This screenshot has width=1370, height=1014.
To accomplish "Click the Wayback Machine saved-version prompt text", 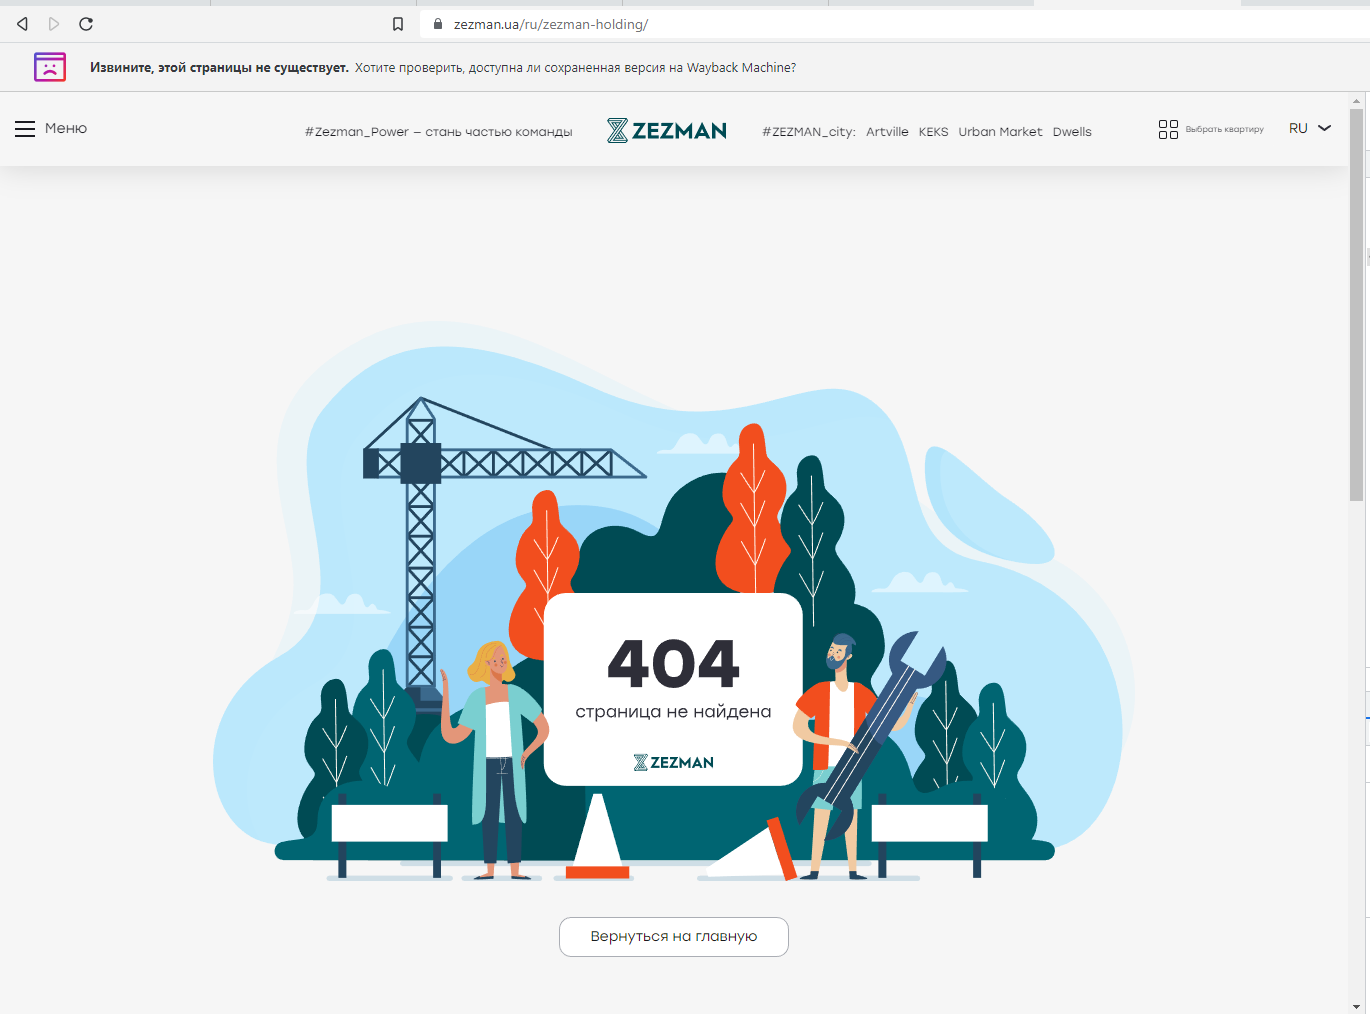I will [x=575, y=68].
